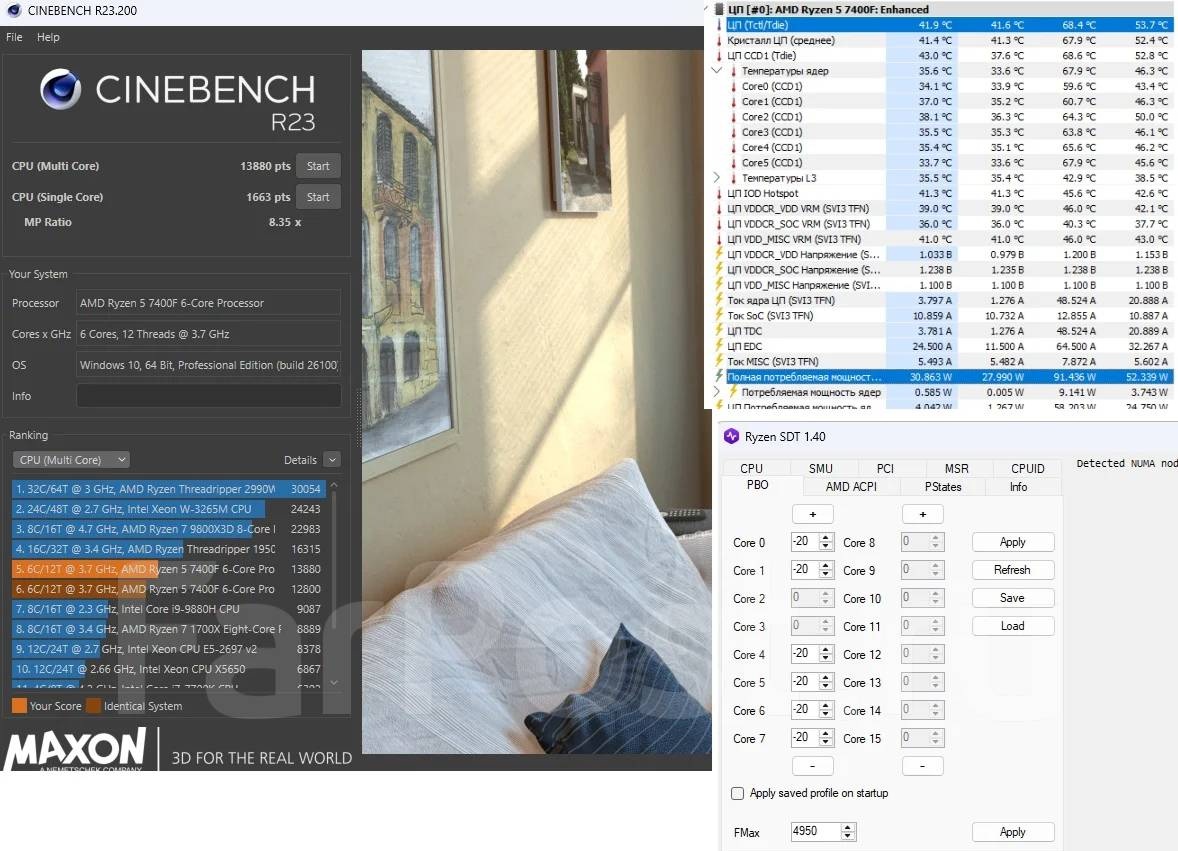Click Apply button next to Core 8
Screen dimensions: 1178x851
pyautogui.click(x=1013, y=542)
